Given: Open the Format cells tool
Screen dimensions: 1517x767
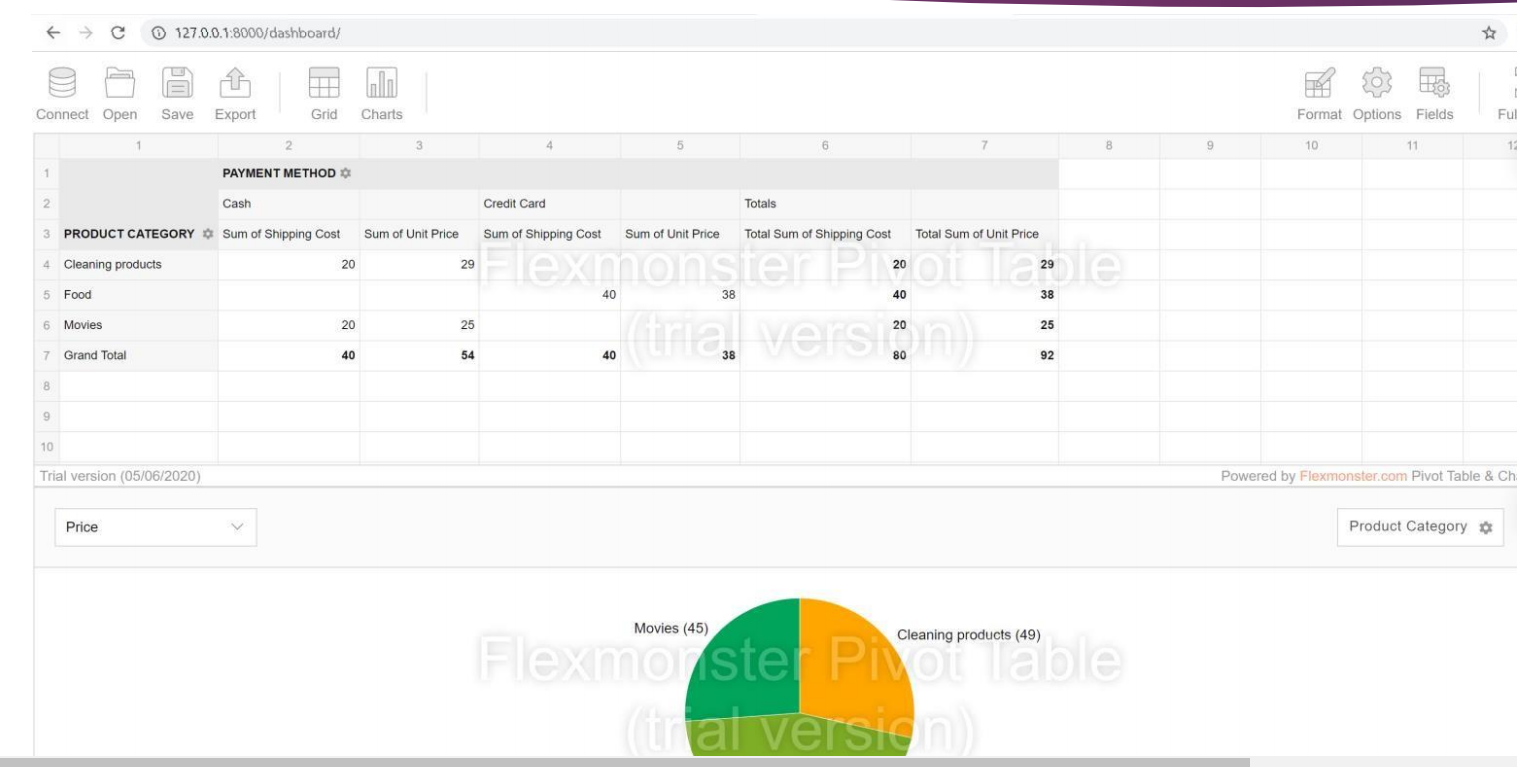Looking at the screenshot, I should click(x=1321, y=93).
